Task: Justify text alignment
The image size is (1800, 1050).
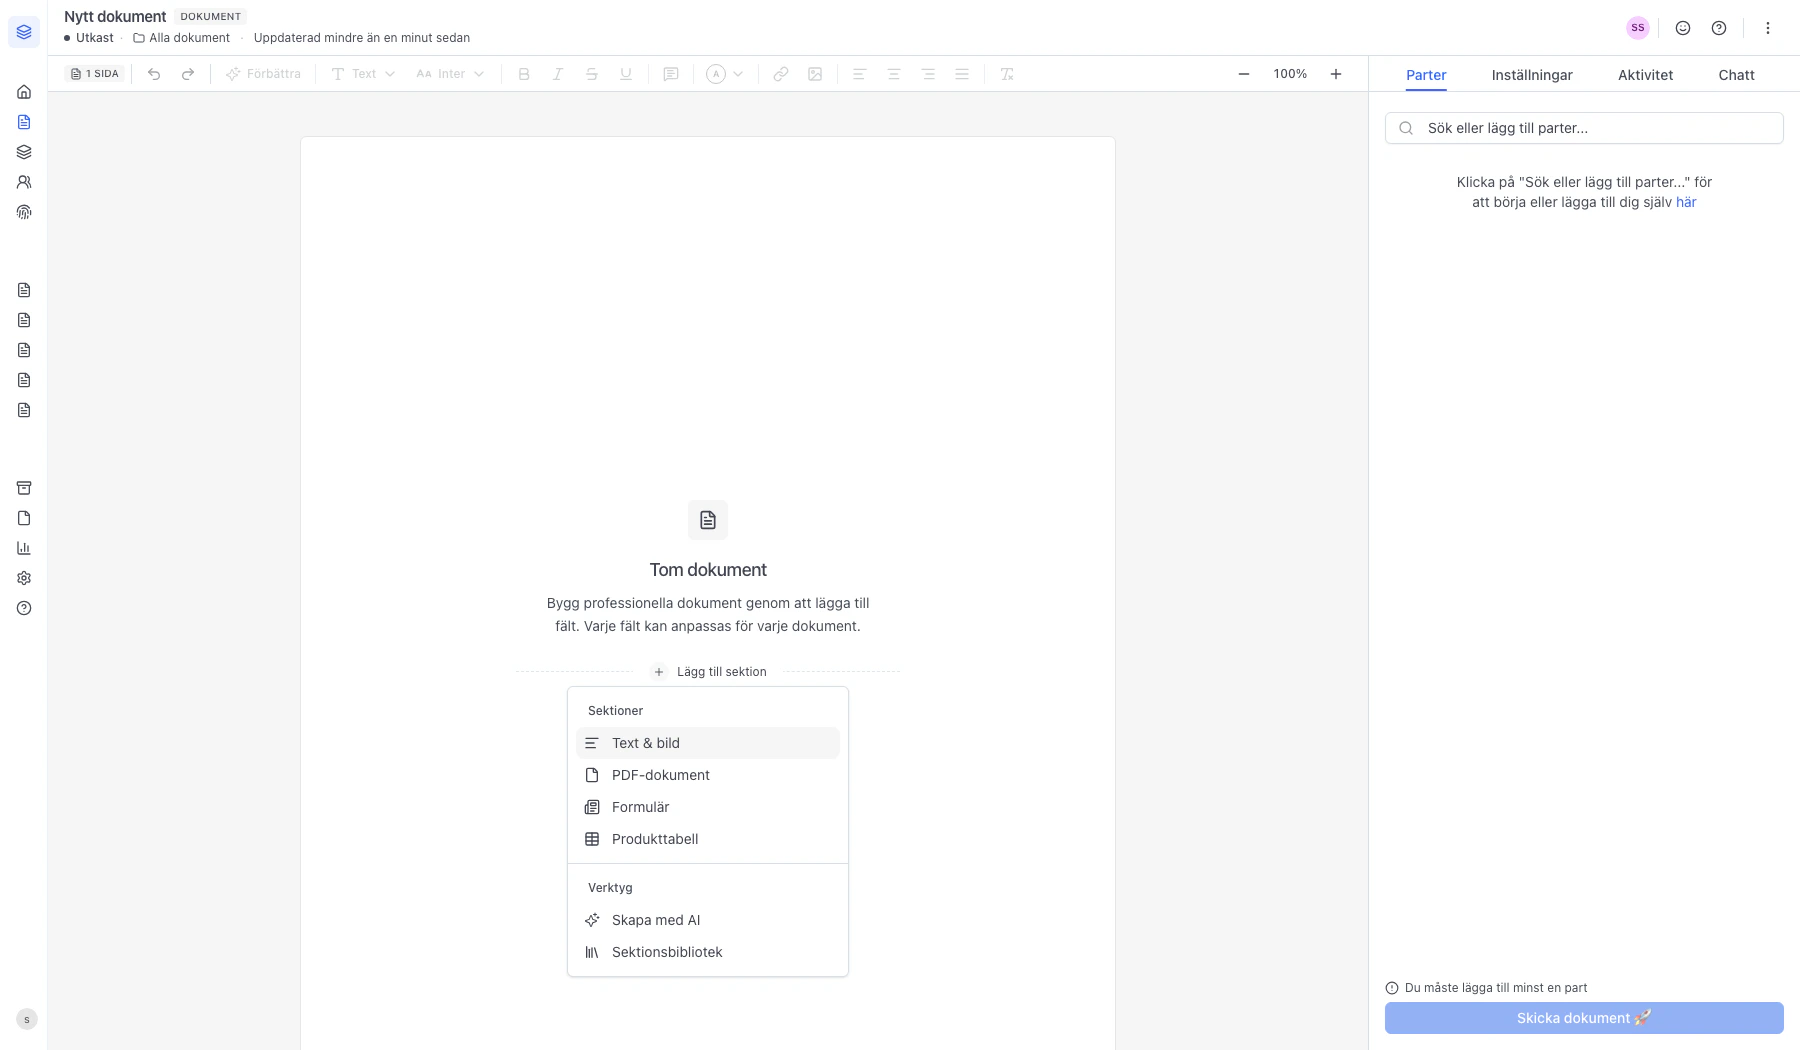Action: click(962, 74)
